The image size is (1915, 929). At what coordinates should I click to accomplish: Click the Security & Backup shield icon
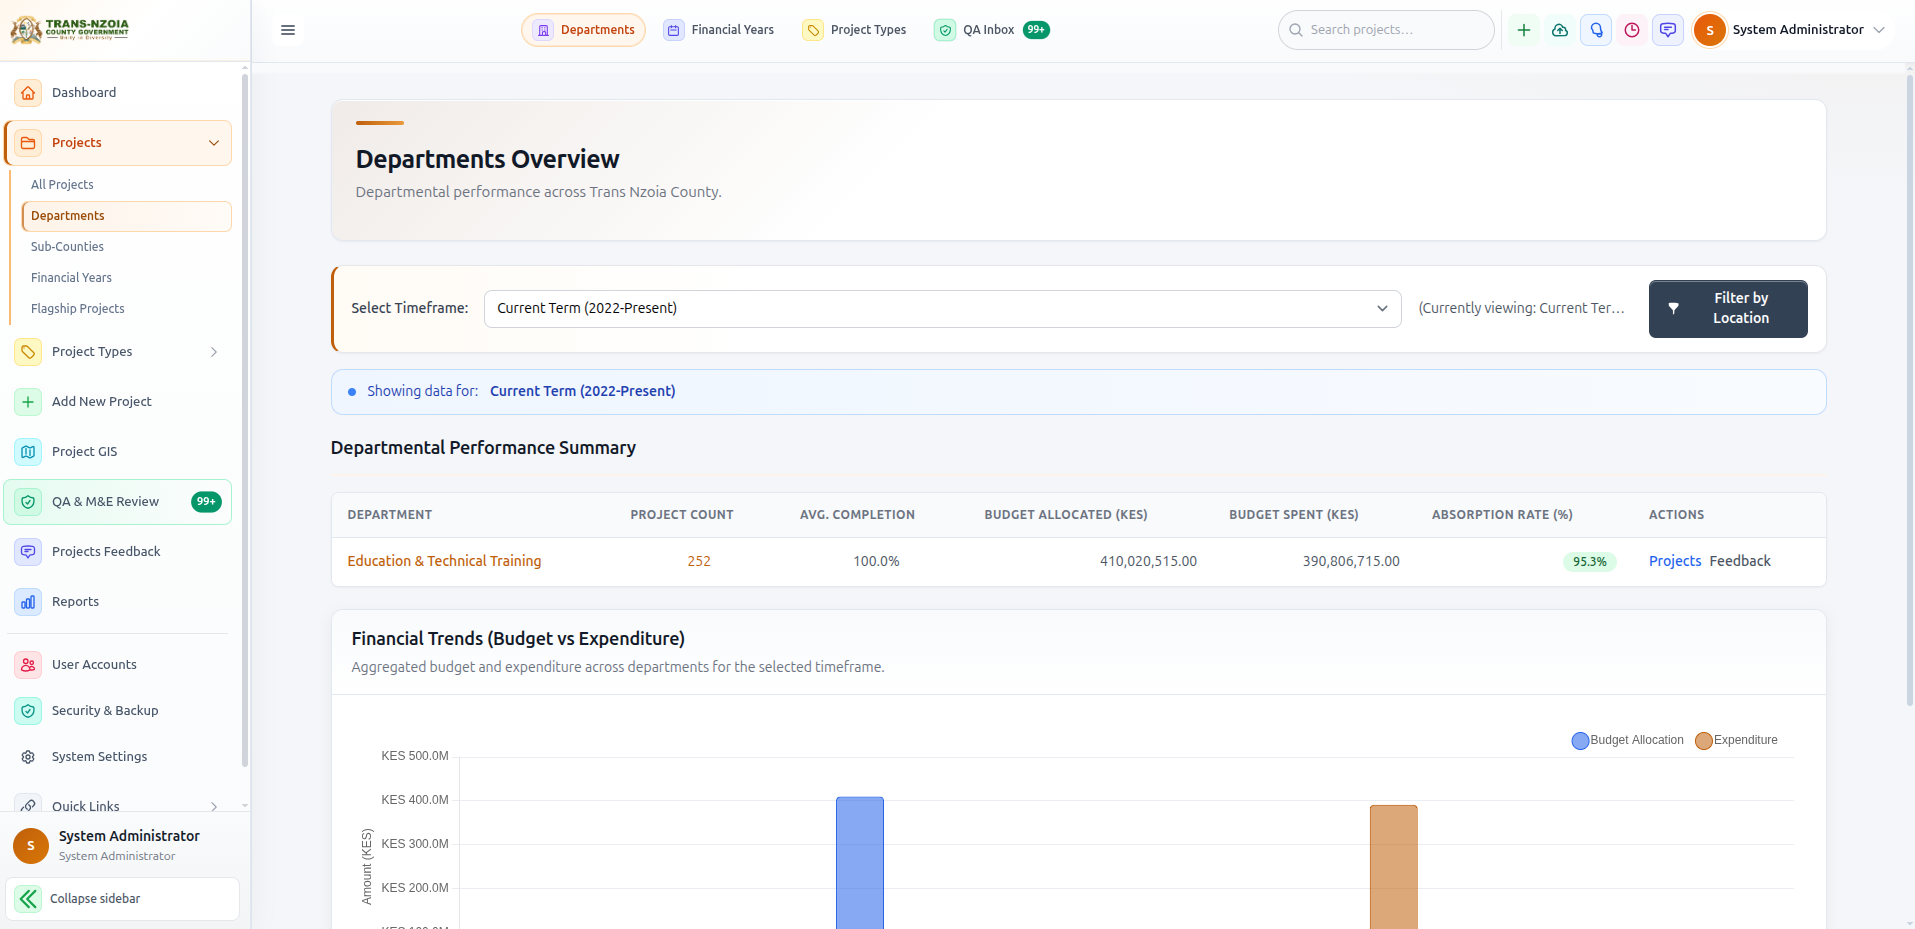pos(28,711)
